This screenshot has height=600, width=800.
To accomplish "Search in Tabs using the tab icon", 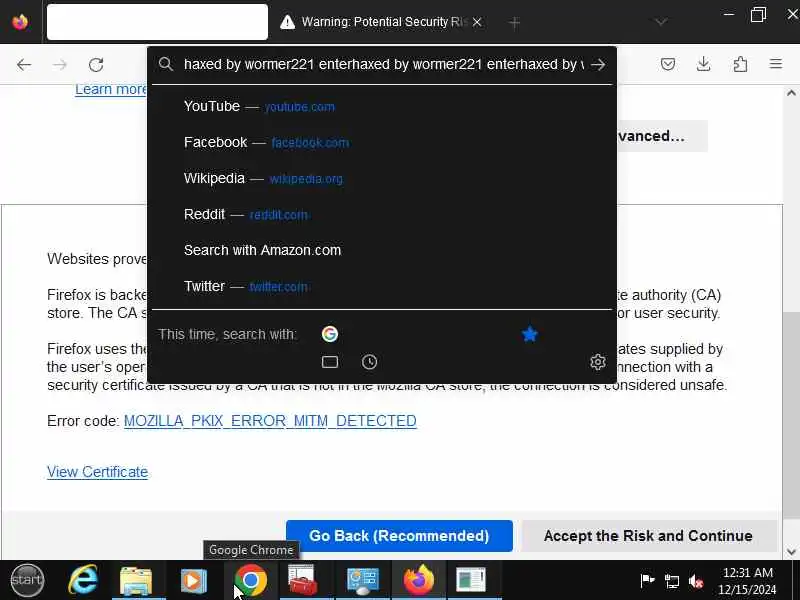I will click(330, 362).
